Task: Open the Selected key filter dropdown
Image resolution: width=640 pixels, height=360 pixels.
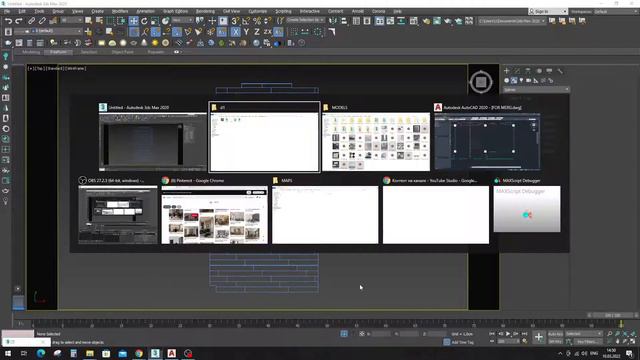Action: (x=584, y=334)
